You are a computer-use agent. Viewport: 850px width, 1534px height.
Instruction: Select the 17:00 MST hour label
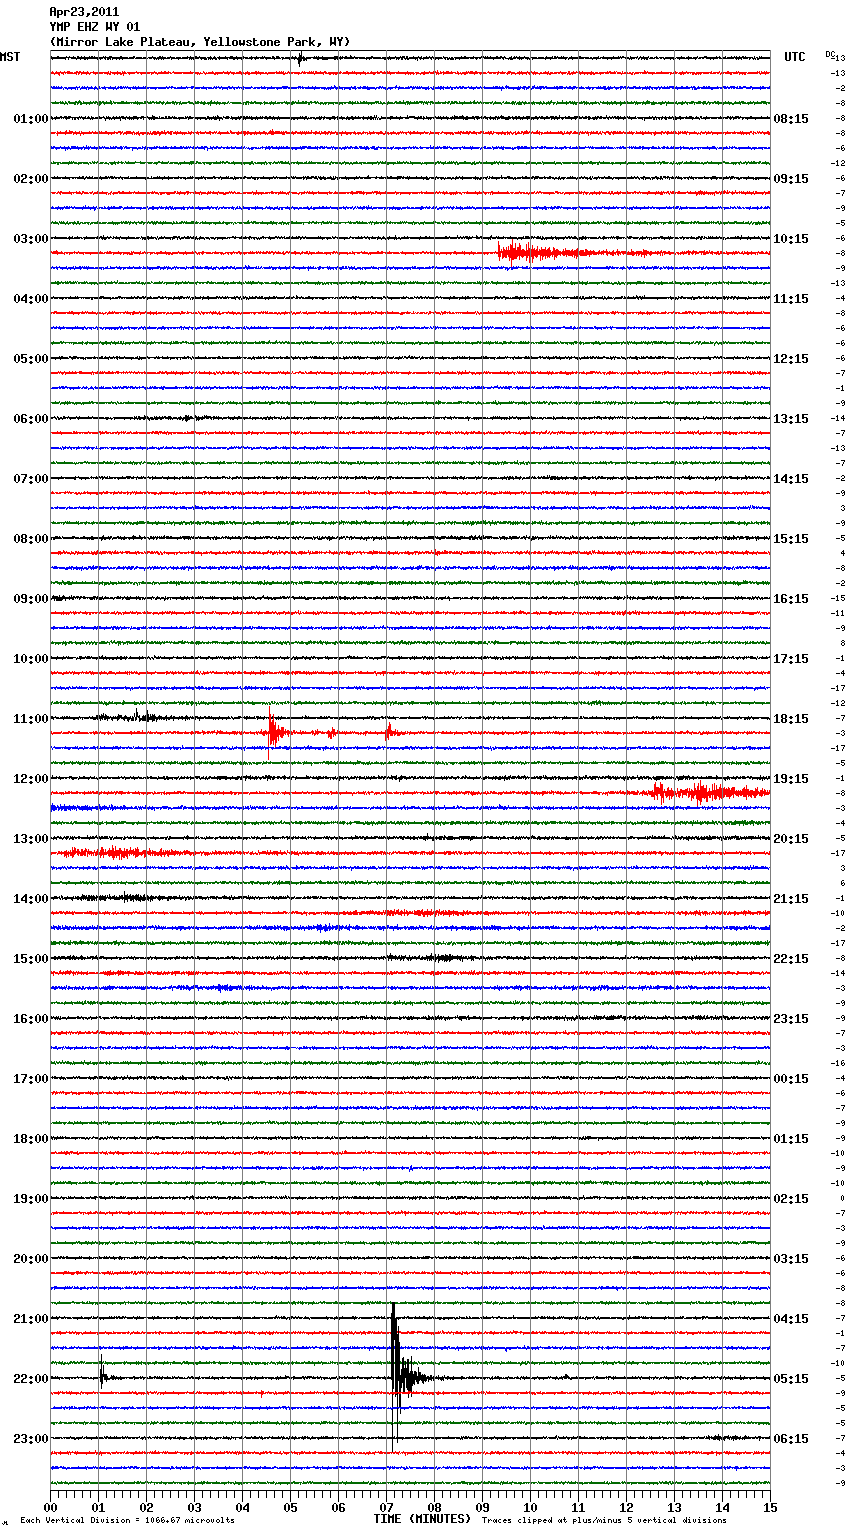point(30,1079)
